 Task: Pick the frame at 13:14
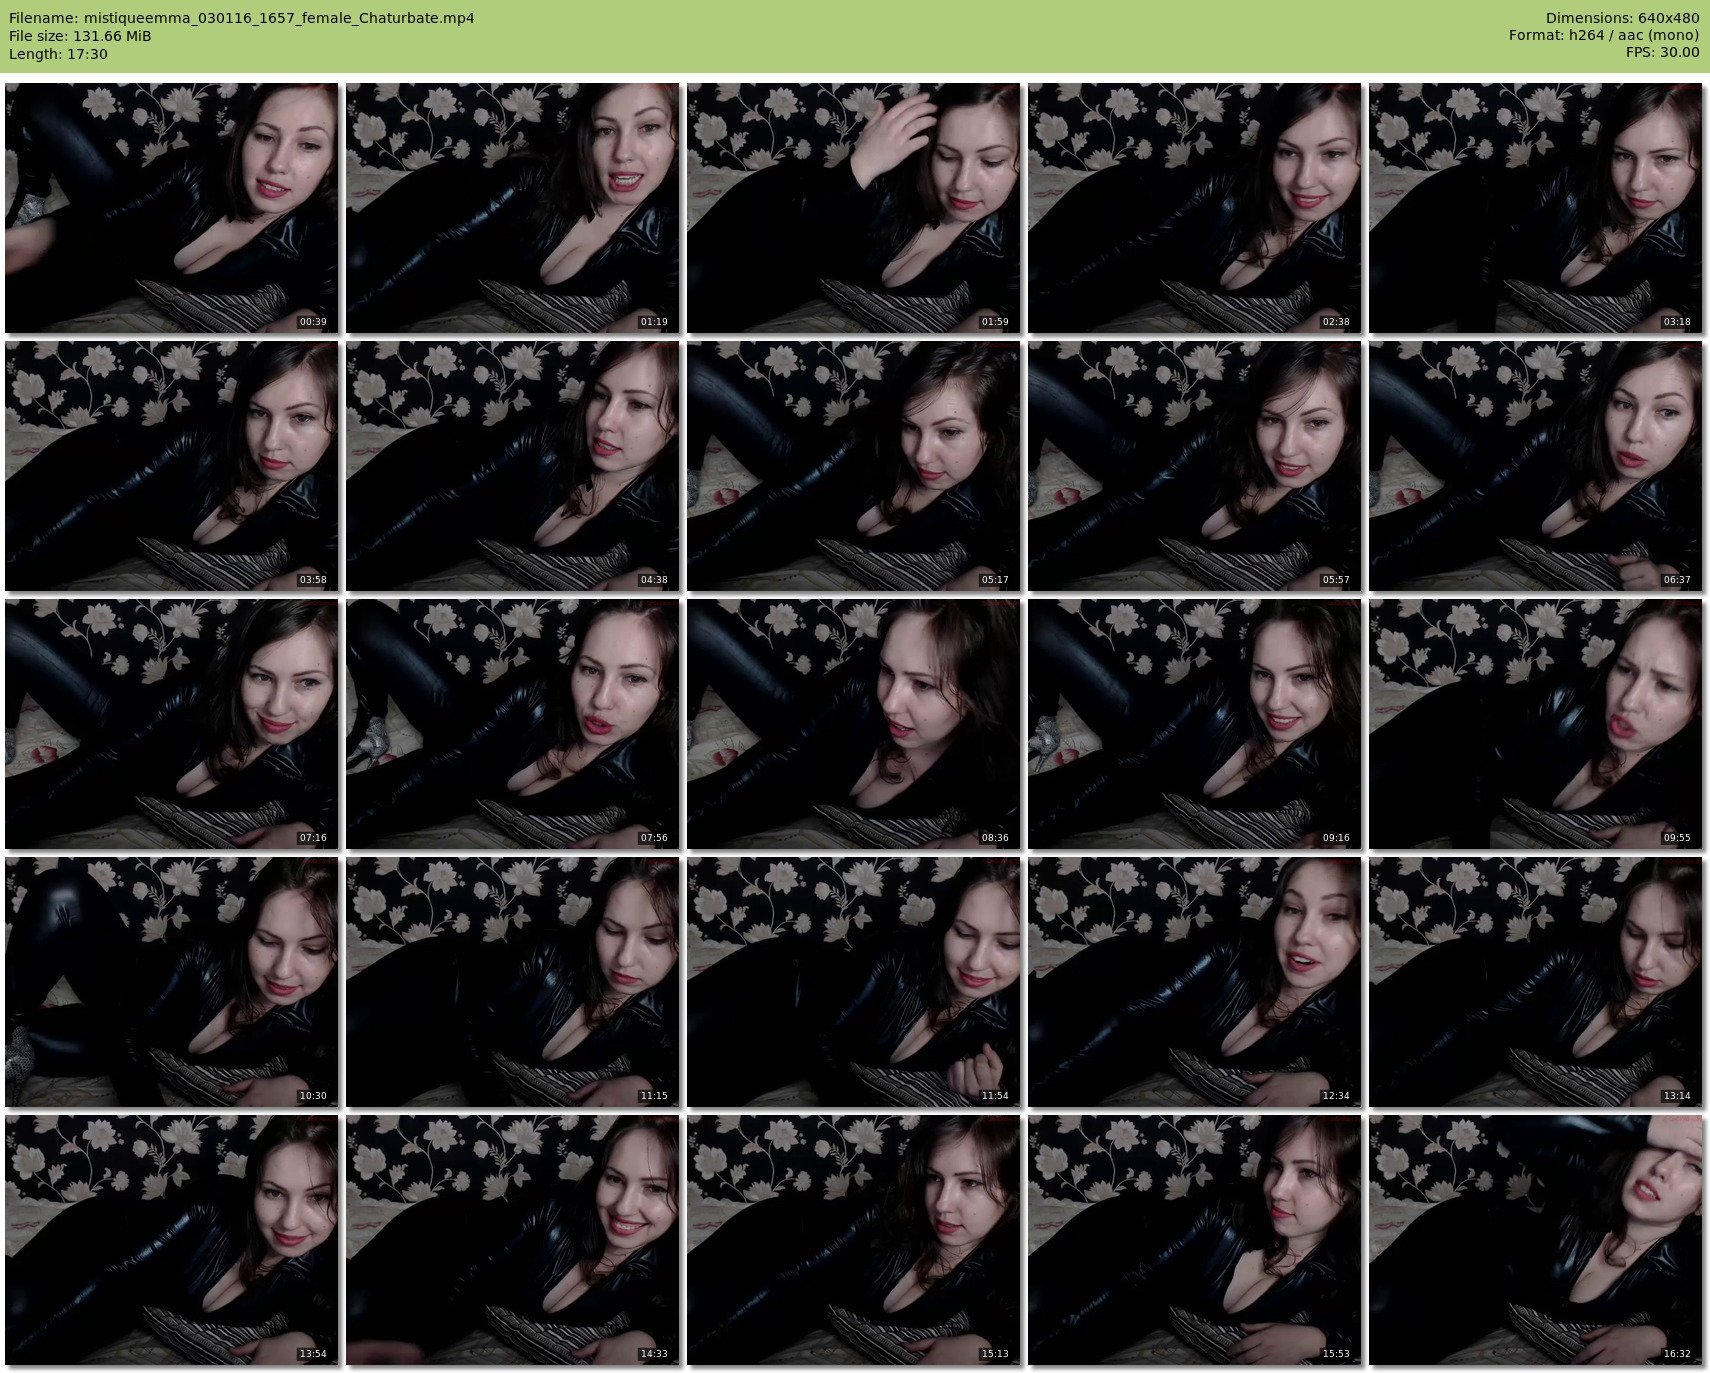1536,982
